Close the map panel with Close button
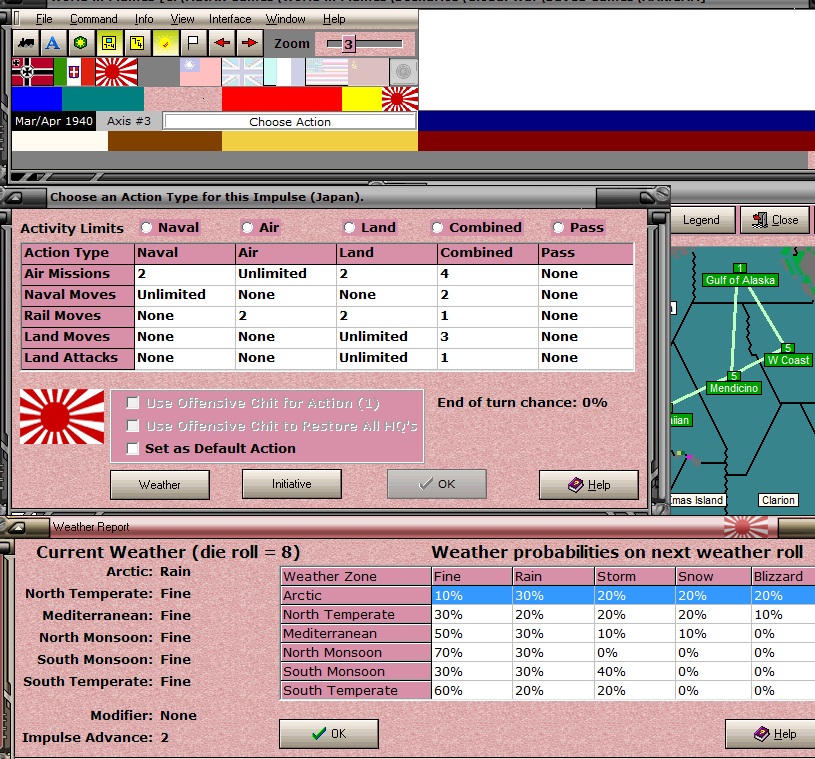Screen dimensions: 815x759 click(x=775, y=220)
